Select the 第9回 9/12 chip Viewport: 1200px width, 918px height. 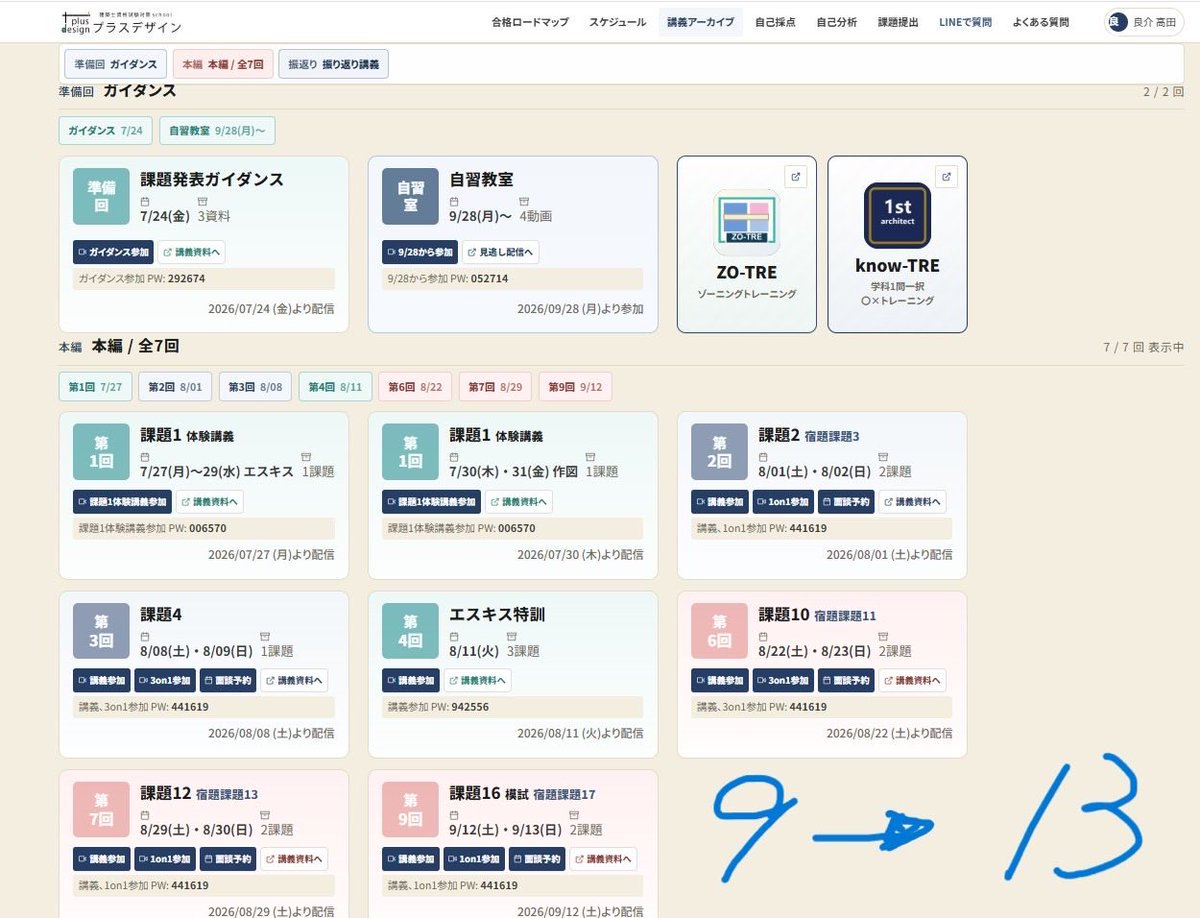coord(575,387)
